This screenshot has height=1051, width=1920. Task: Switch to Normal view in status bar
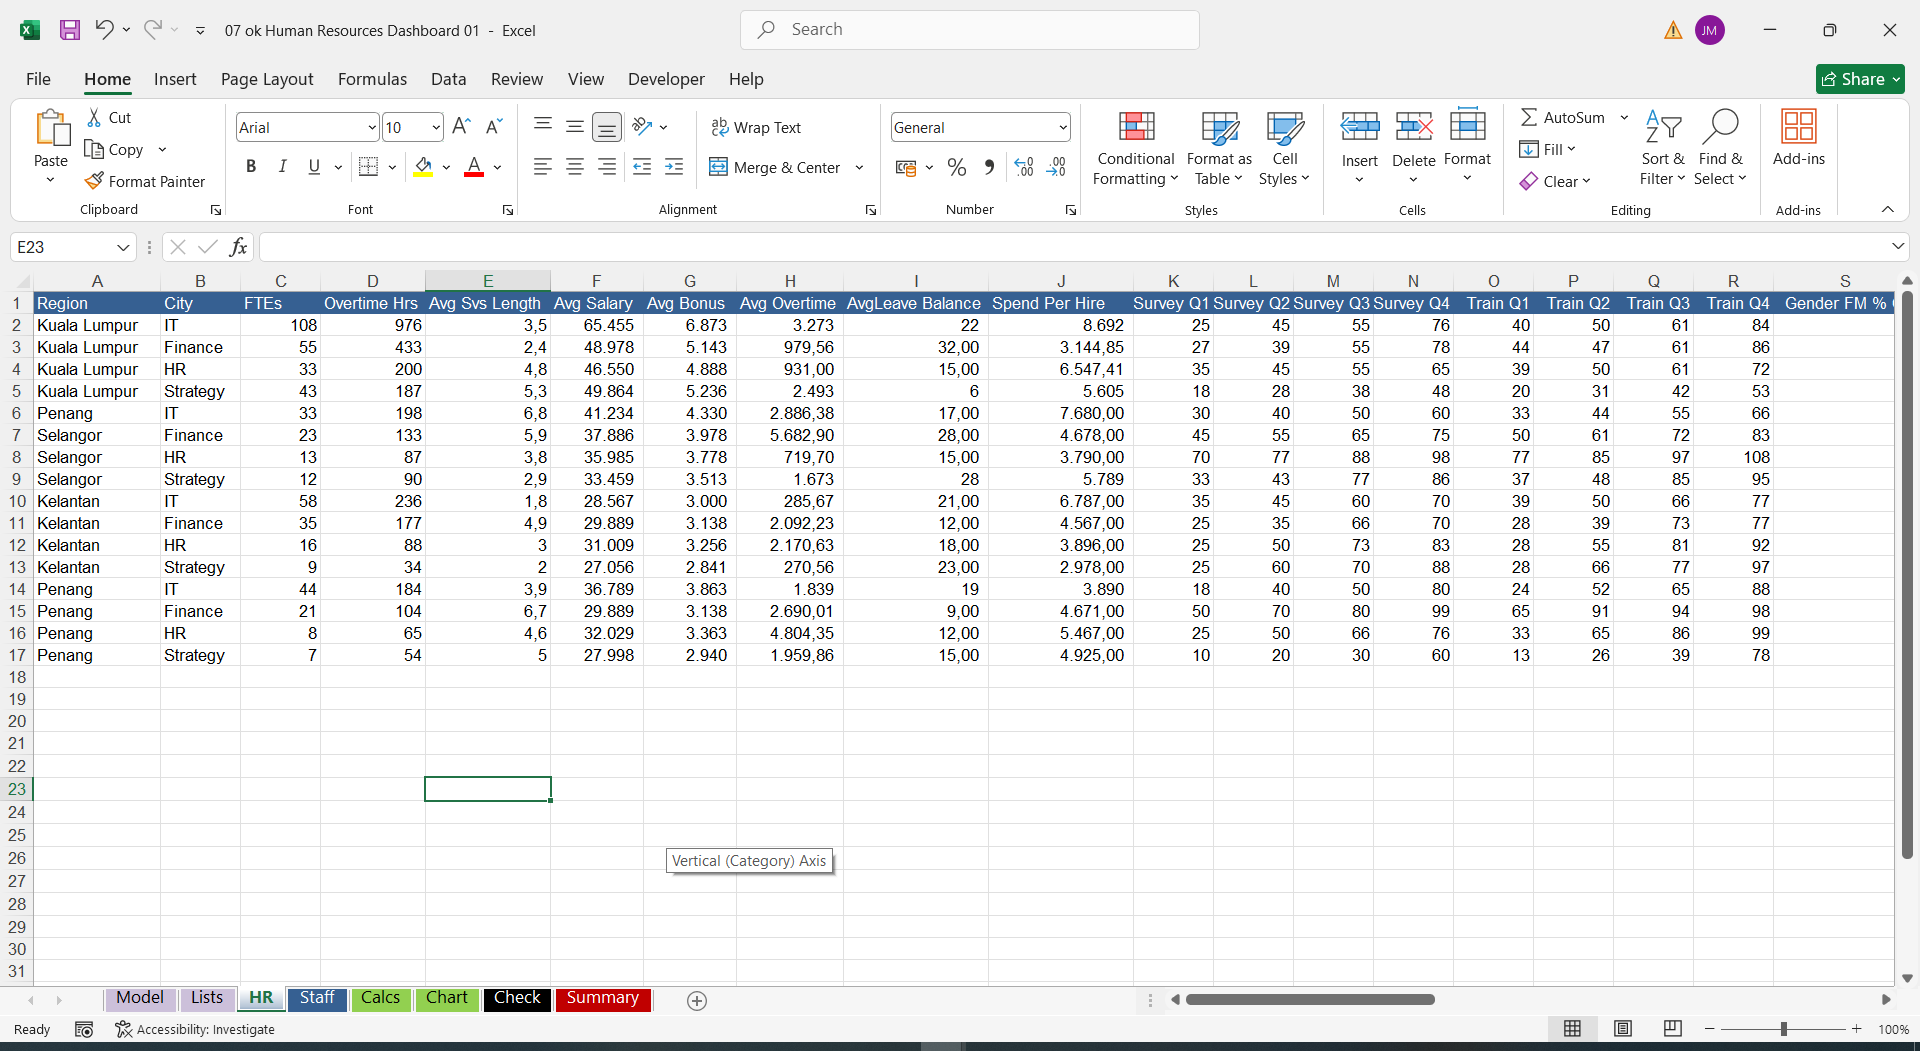[x=1573, y=1029]
